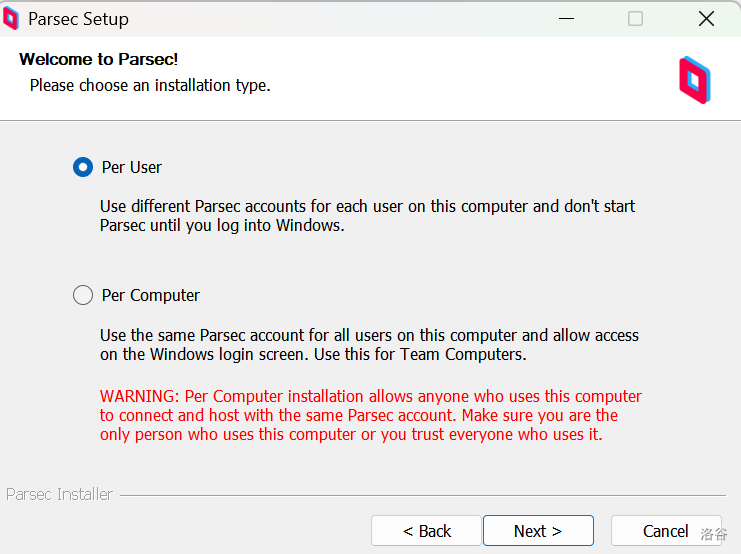741x554 pixels.
Task: Click the Per User description paragraph
Action: [x=367, y=216]
